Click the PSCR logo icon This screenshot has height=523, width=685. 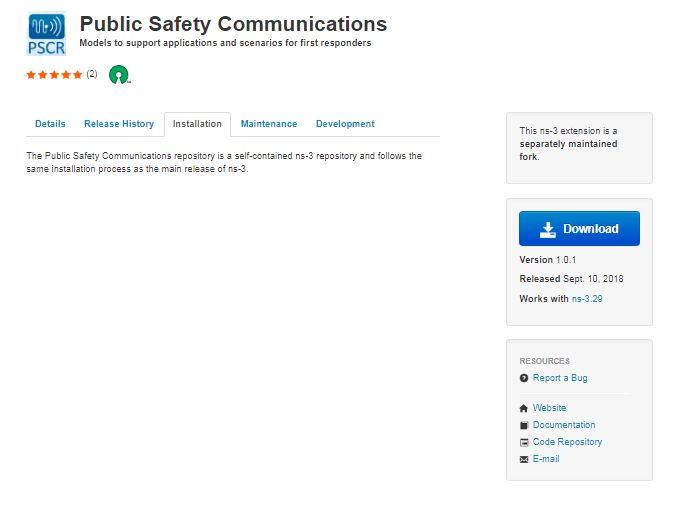coord(46,34)
